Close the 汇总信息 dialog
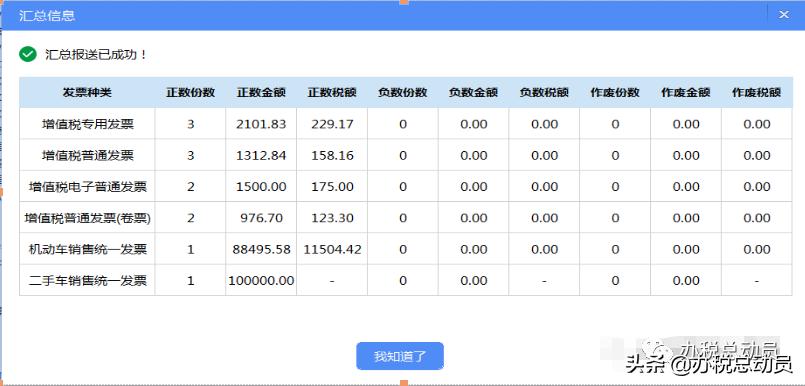The image size is (805, 386). [x=783, y=15]
